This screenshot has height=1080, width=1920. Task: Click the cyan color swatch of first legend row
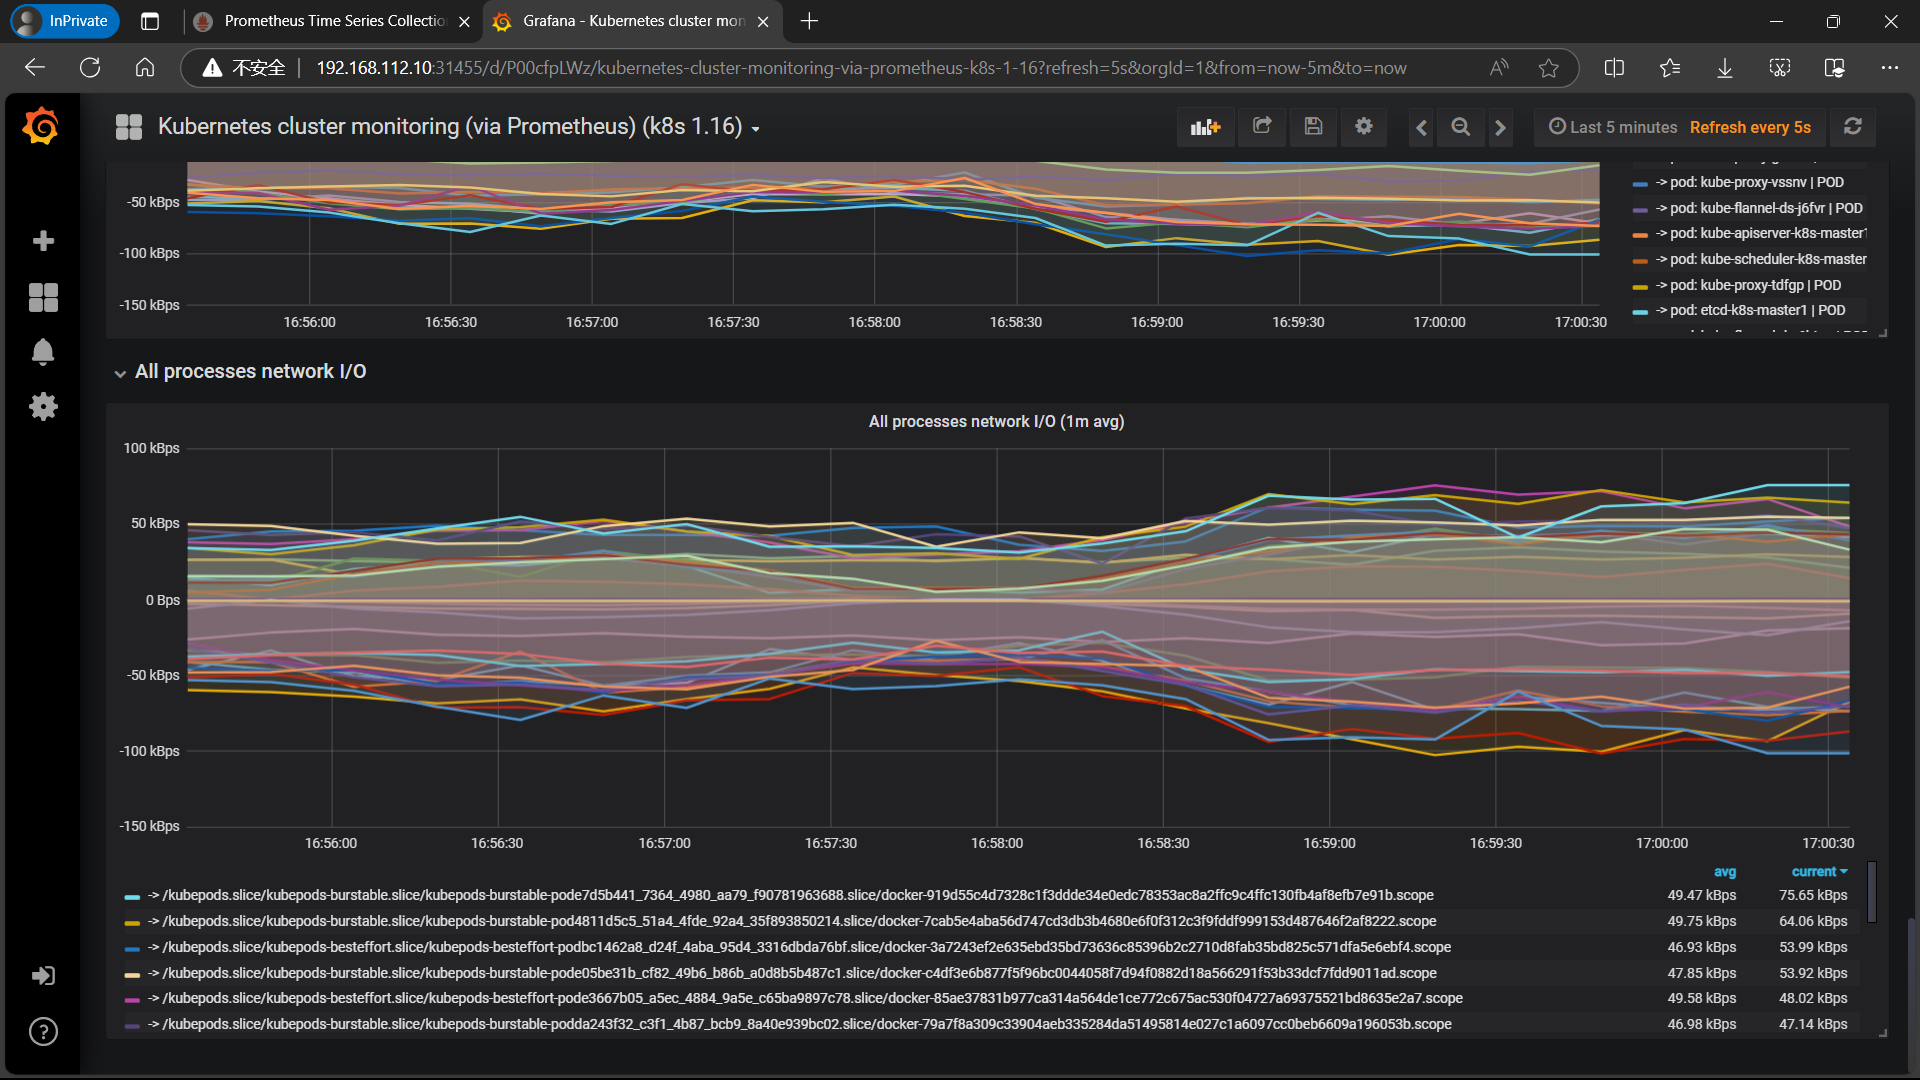132,896
